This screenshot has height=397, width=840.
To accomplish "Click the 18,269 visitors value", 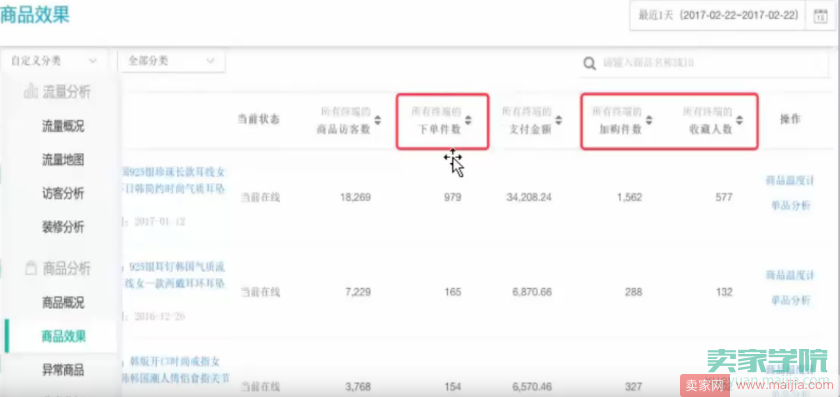I will (355, 197).
